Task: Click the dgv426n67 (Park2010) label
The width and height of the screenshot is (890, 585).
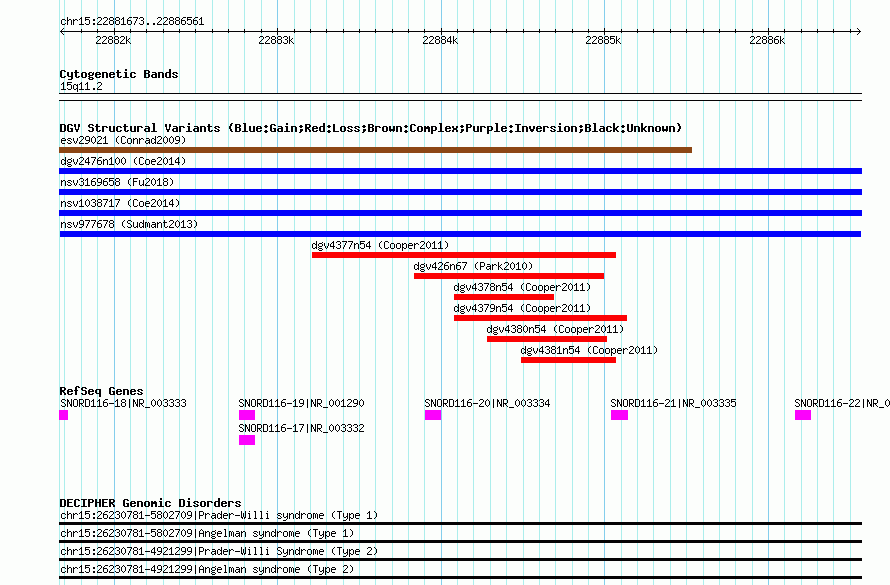Action: [473, 266]
